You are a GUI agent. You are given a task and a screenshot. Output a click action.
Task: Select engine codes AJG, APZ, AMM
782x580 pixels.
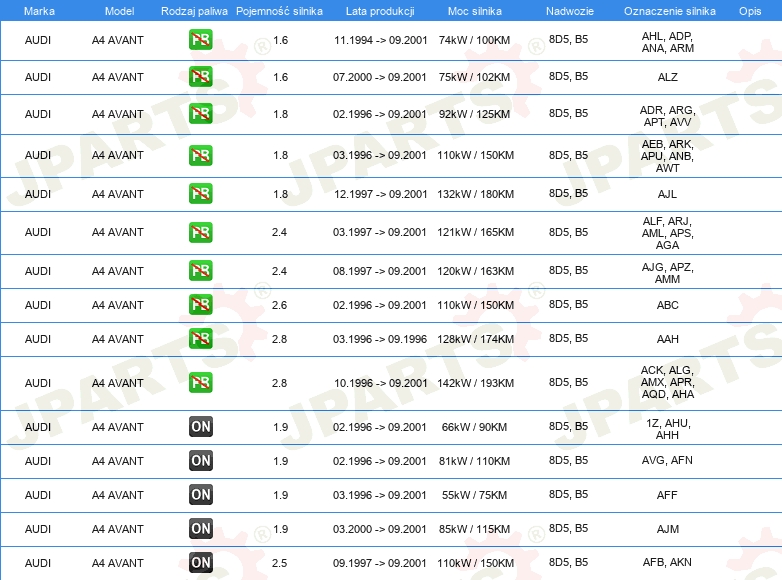pos(667,273)
